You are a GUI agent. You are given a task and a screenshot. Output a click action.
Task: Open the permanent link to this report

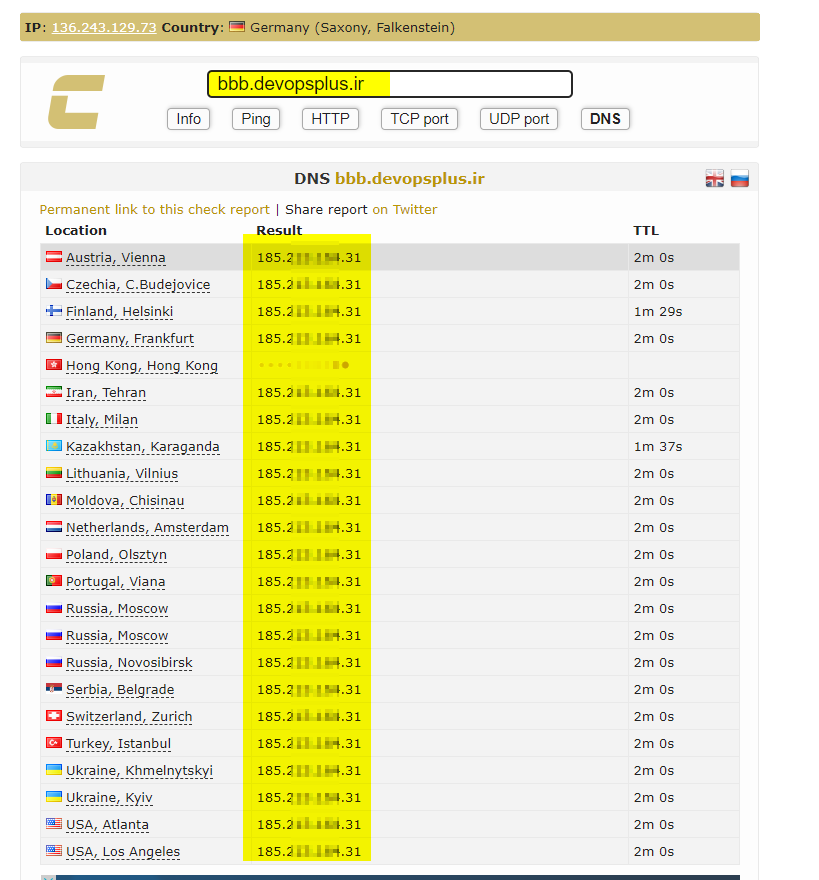(154, 210)
